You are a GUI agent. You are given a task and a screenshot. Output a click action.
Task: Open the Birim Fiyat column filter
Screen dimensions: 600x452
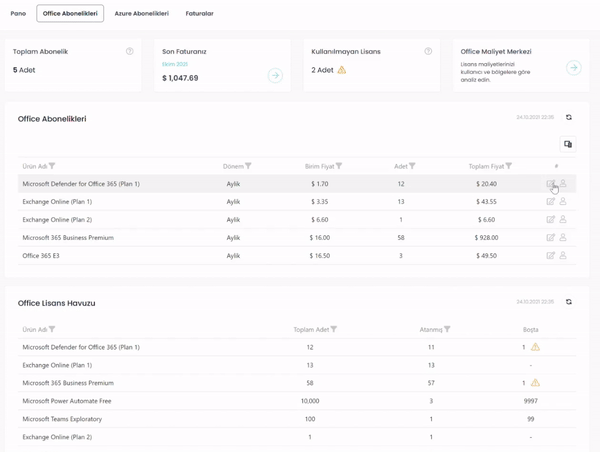339,166
